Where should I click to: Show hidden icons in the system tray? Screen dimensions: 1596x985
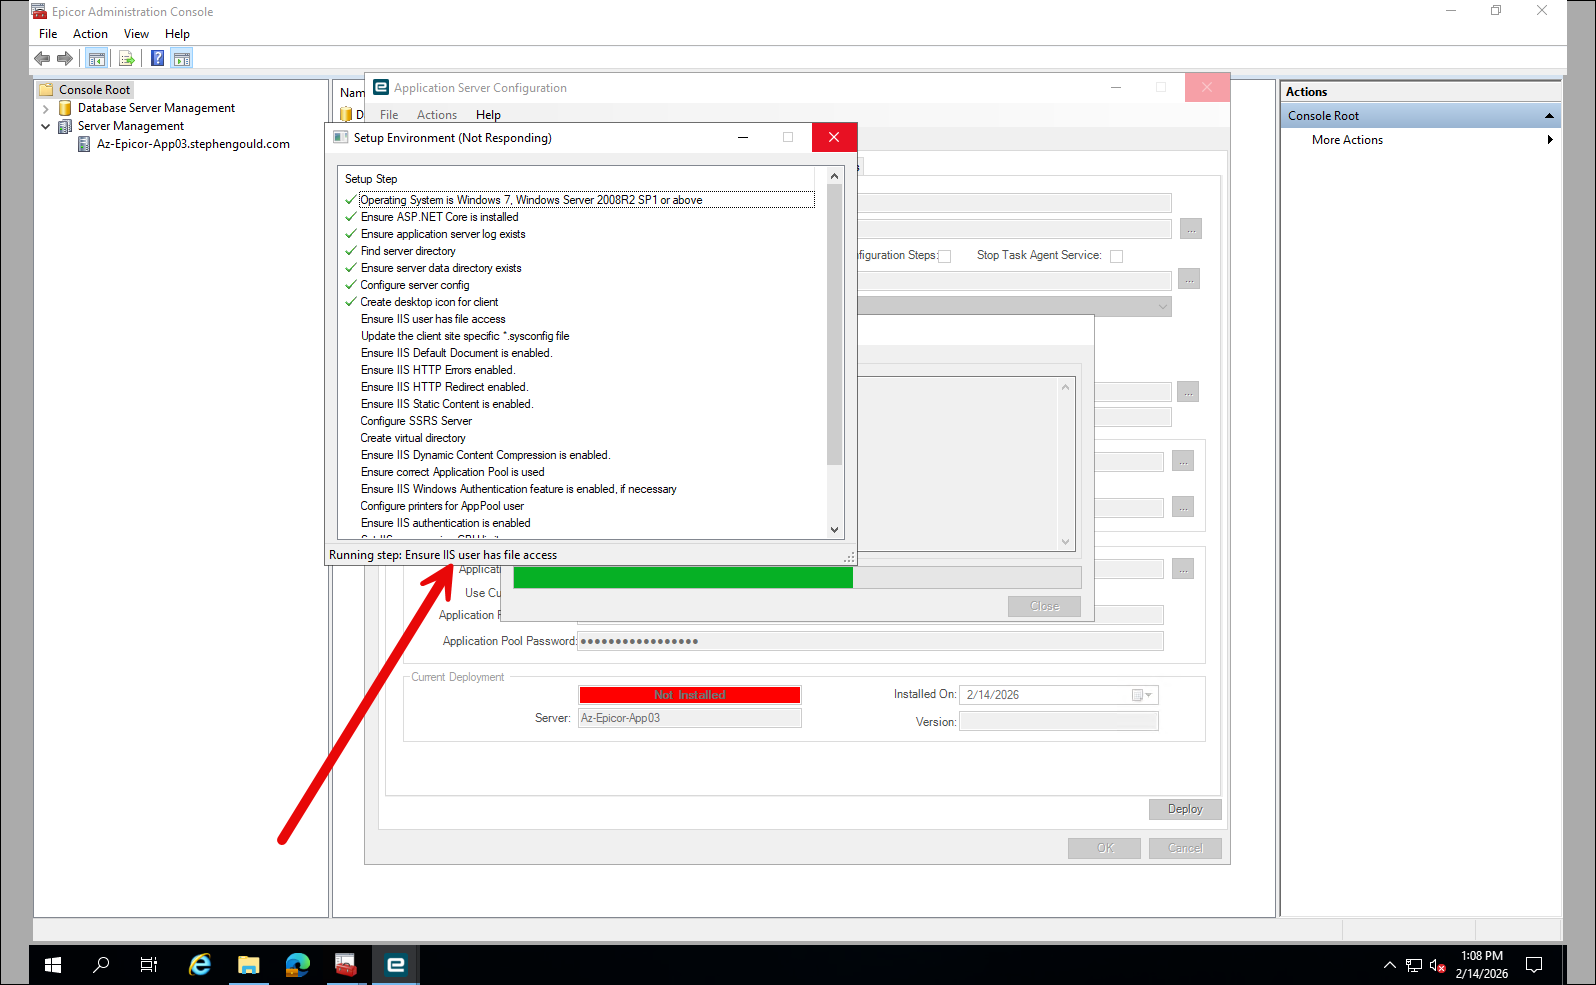(1389, 965)
